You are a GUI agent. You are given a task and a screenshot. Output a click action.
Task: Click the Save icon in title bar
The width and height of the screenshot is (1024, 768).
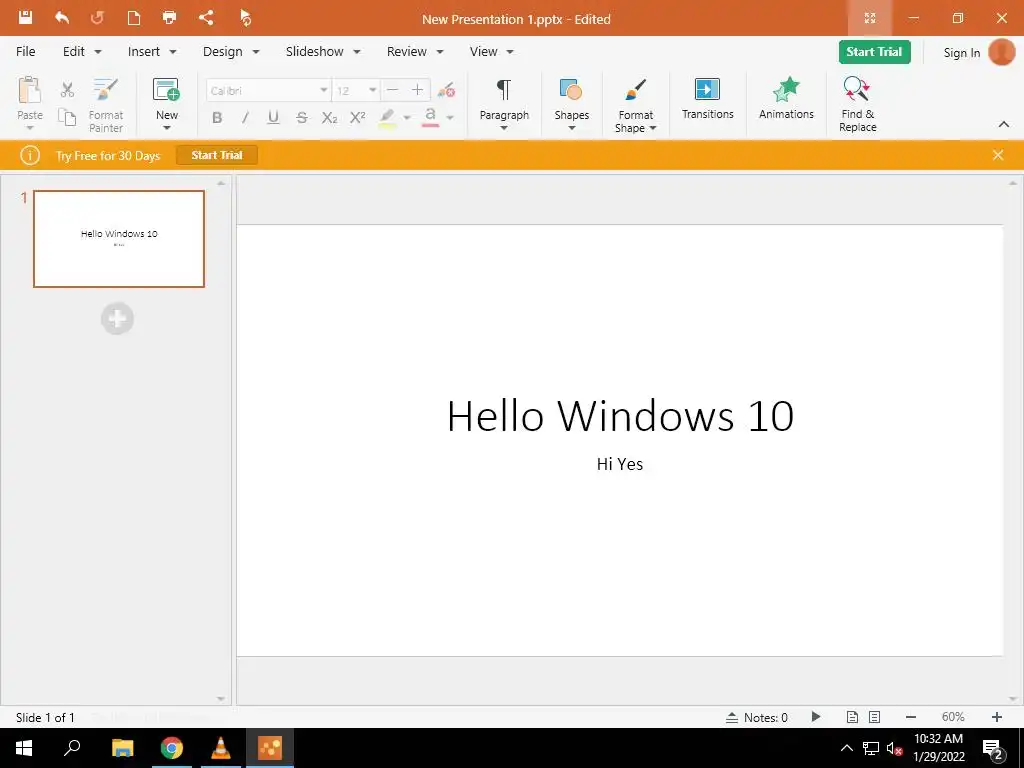(x=25, y=18)
